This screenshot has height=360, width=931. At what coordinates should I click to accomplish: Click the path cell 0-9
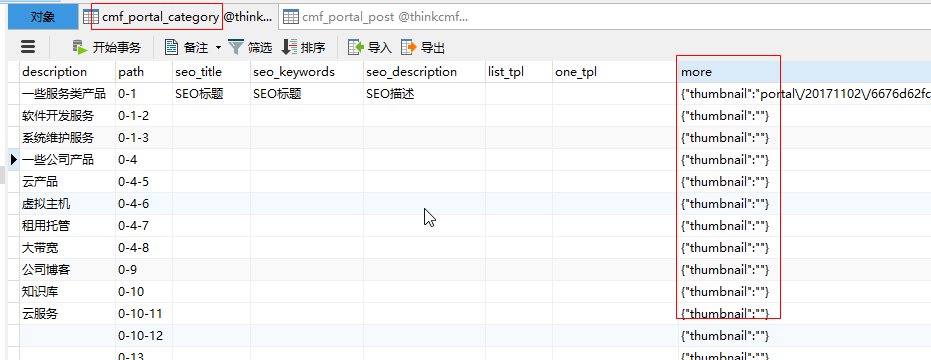coord(144,270)
